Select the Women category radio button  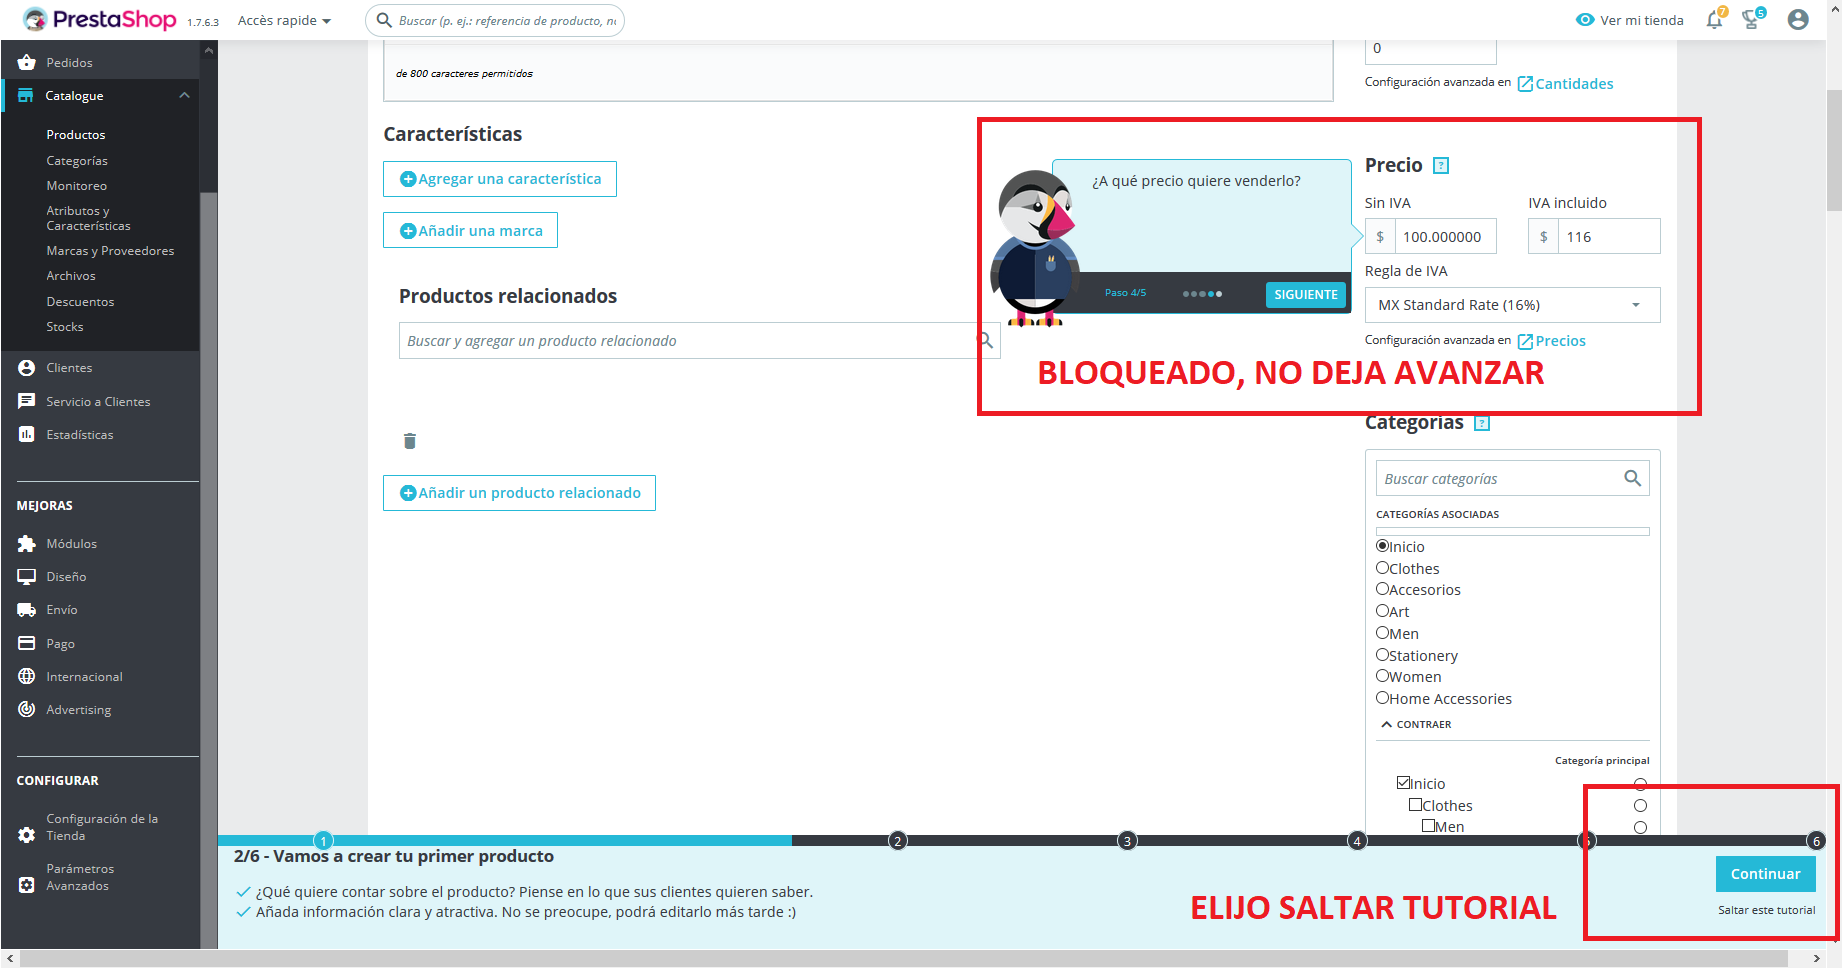pyautogui.click(x=1382, y=676)
